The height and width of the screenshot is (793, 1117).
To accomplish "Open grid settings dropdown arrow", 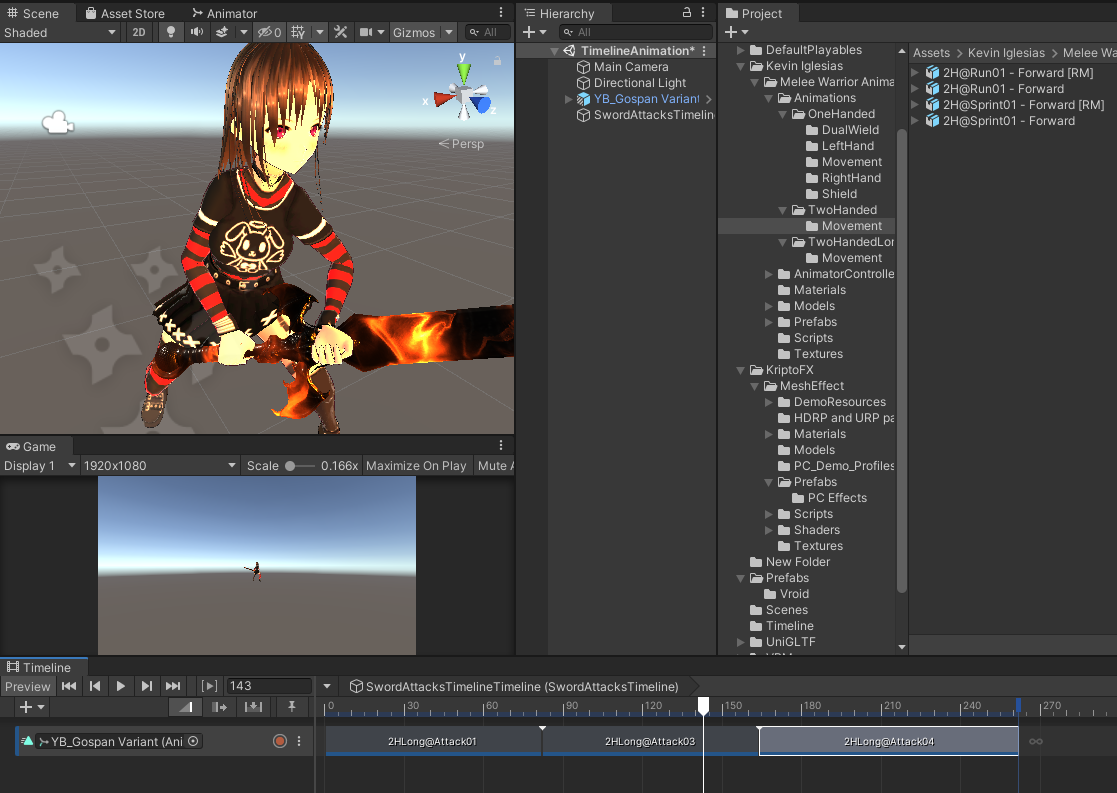I will coord(320,32).
